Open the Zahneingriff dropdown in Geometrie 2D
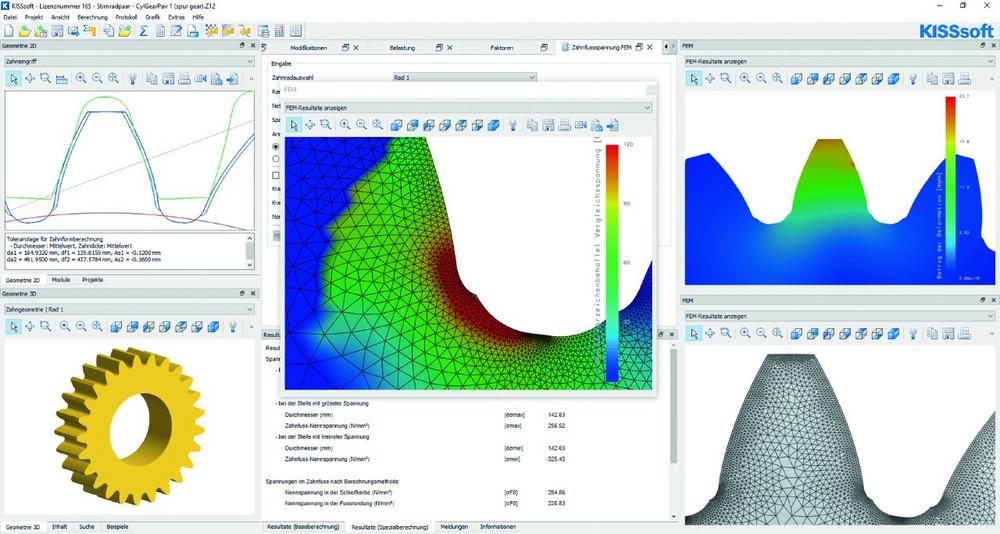 (129, 62)
